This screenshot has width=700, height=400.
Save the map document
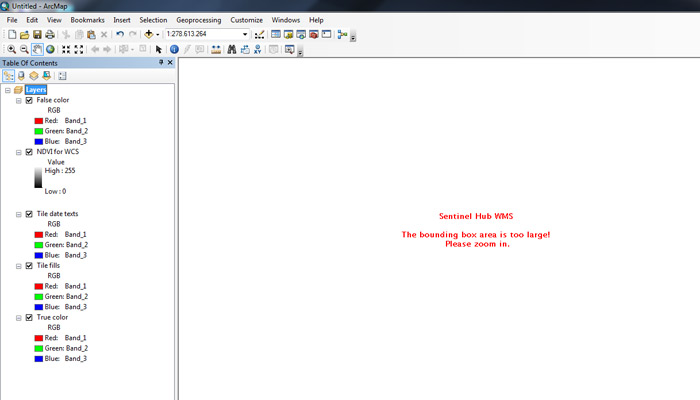[37, 34]
